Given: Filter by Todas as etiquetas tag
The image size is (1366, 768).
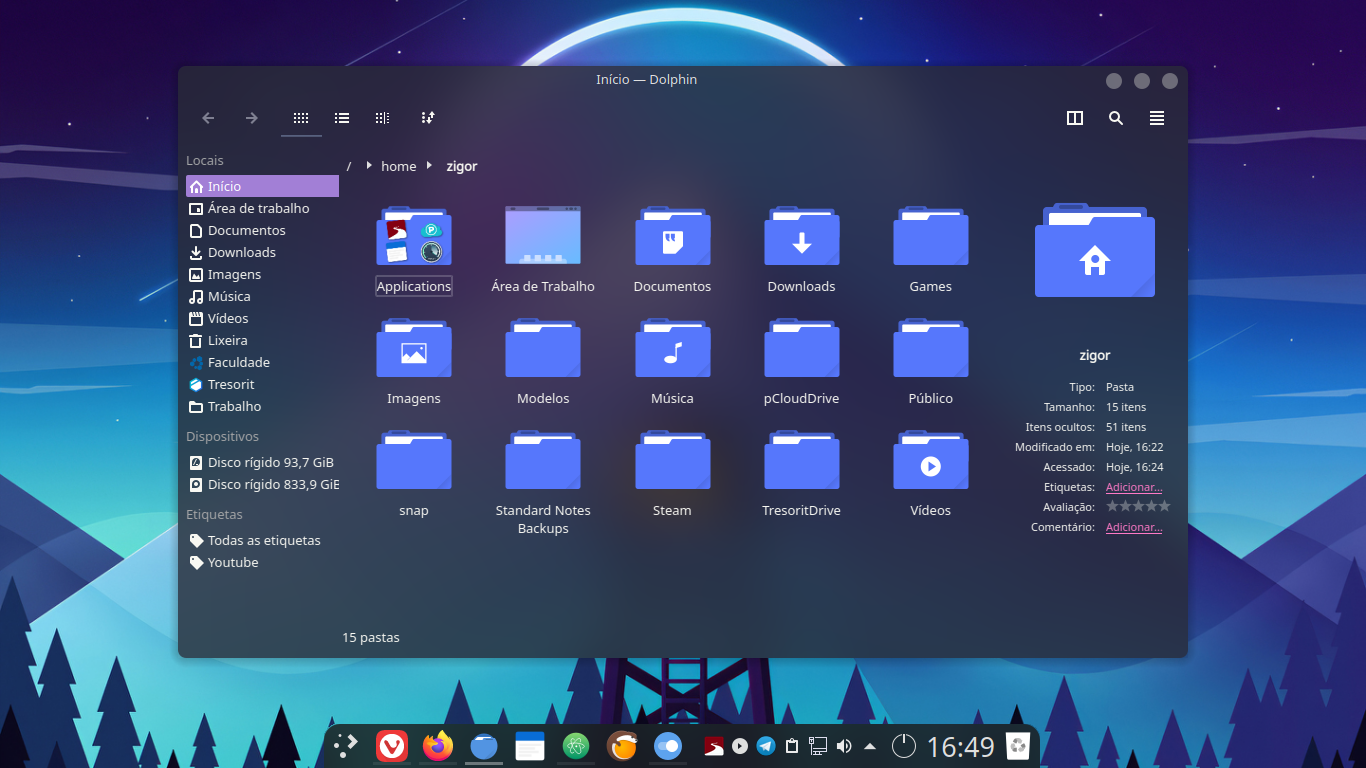Looking at the screenshot, I should click(262, 540).
